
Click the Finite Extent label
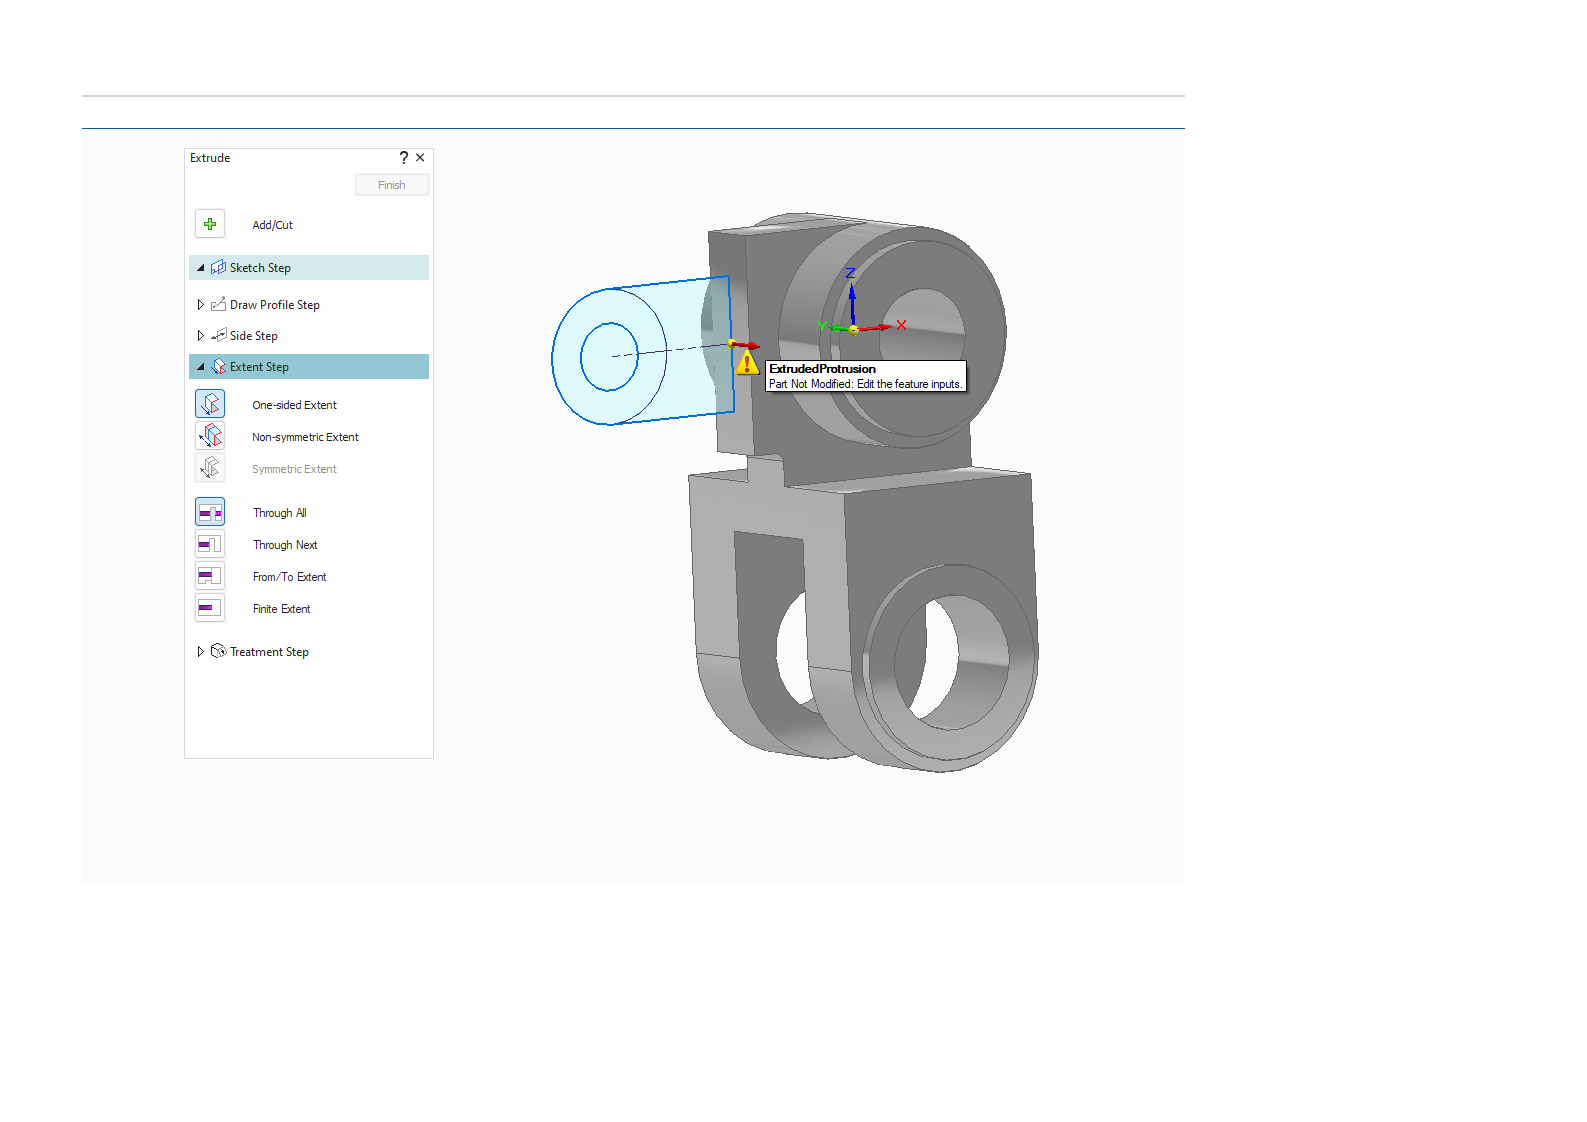281,609
